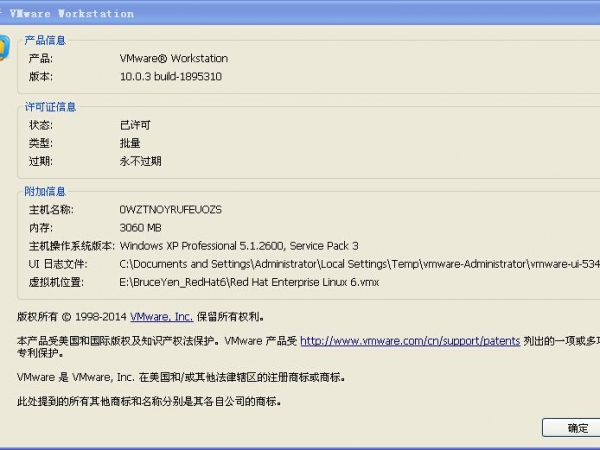
Task: Click the Windows XP Professional host OS text
Action: tap(238, 246)
